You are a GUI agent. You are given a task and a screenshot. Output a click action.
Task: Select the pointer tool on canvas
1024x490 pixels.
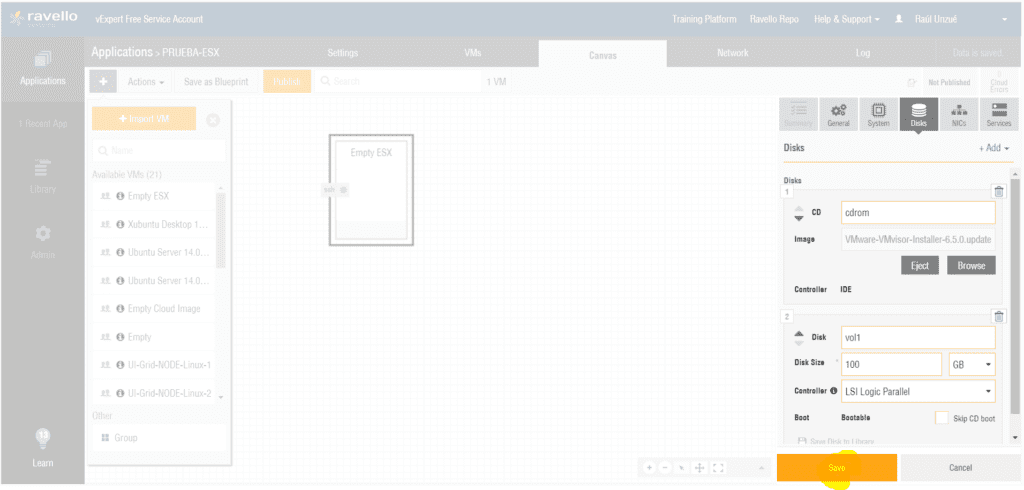pyautogui.click(x=682, y=468)
